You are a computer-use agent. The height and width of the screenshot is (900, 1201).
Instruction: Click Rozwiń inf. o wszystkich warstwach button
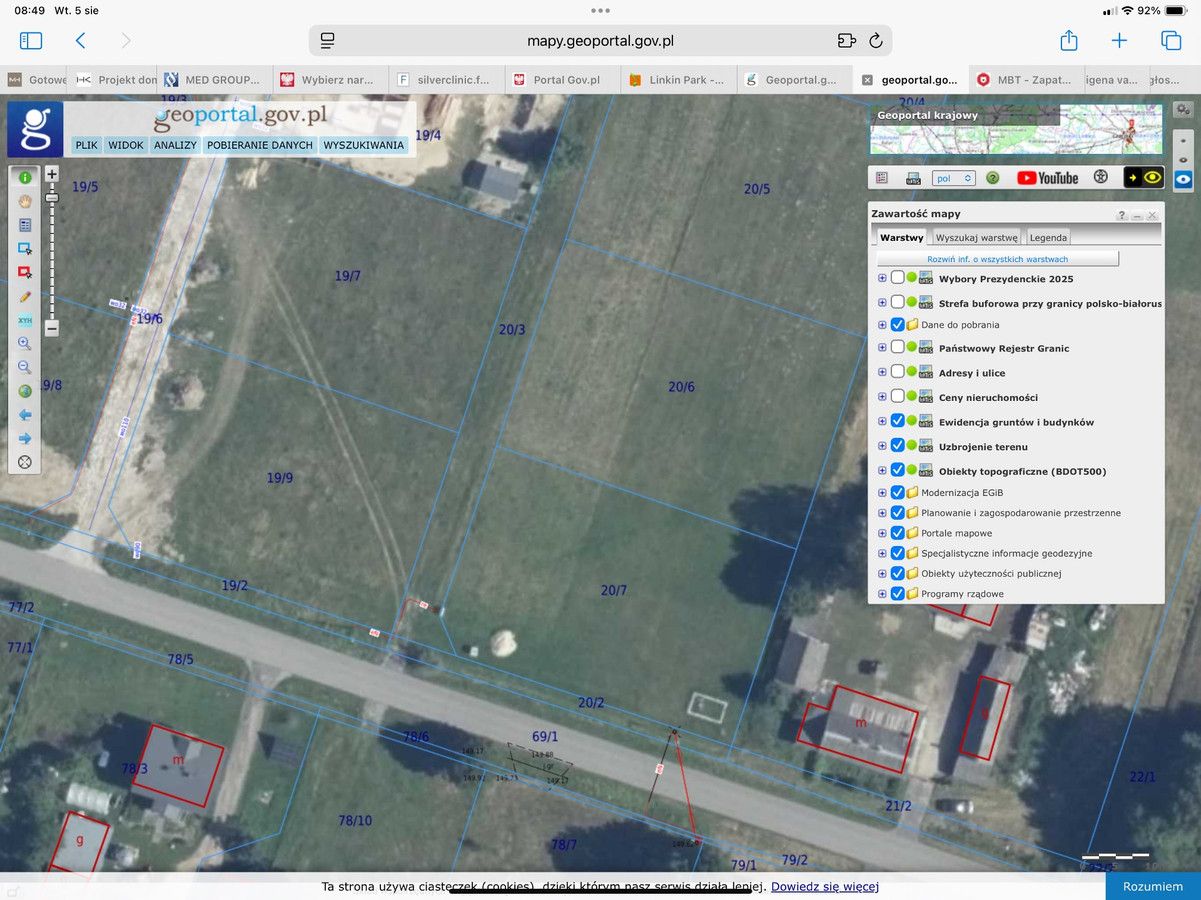click(997, 259)
